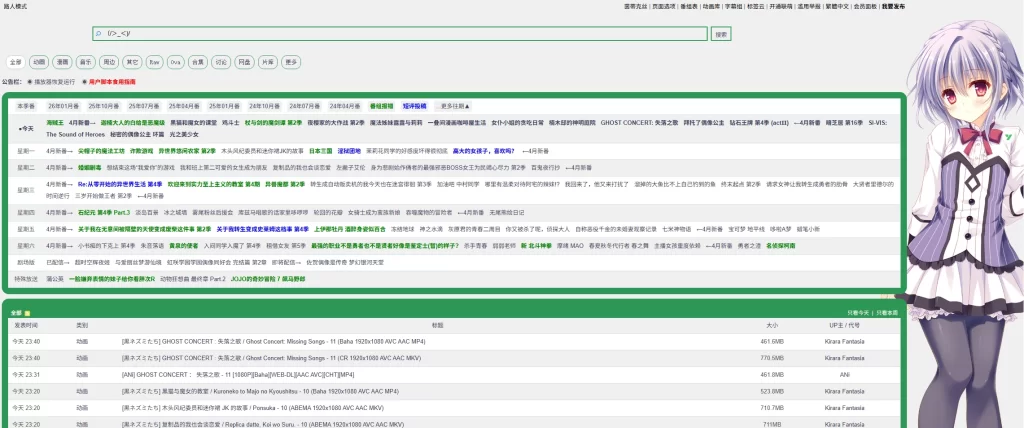Click the bold 我要发布 link

pos(893,6)
